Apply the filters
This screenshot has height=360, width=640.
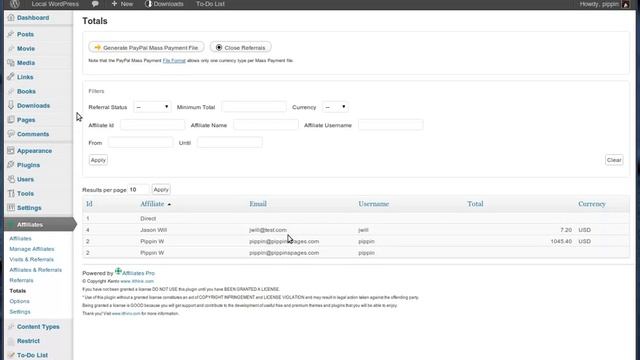(x=98, y=160)
